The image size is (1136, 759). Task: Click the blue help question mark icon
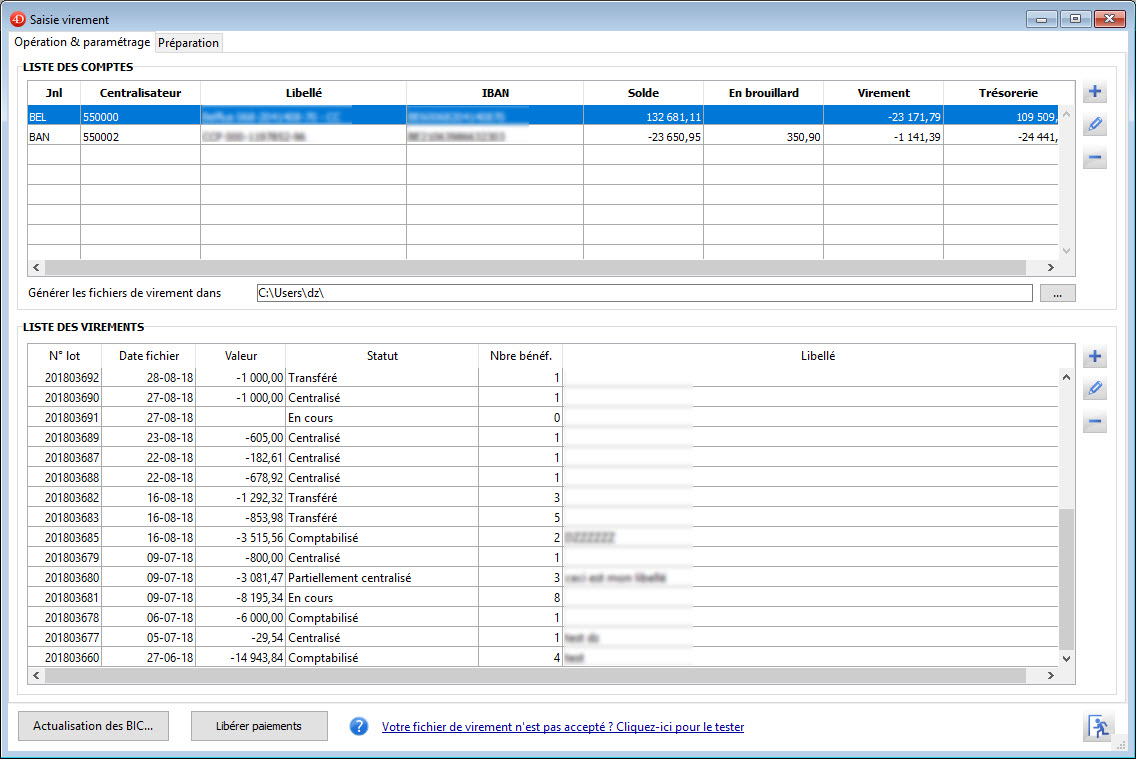pyautogui.click(x=359, y=727)
